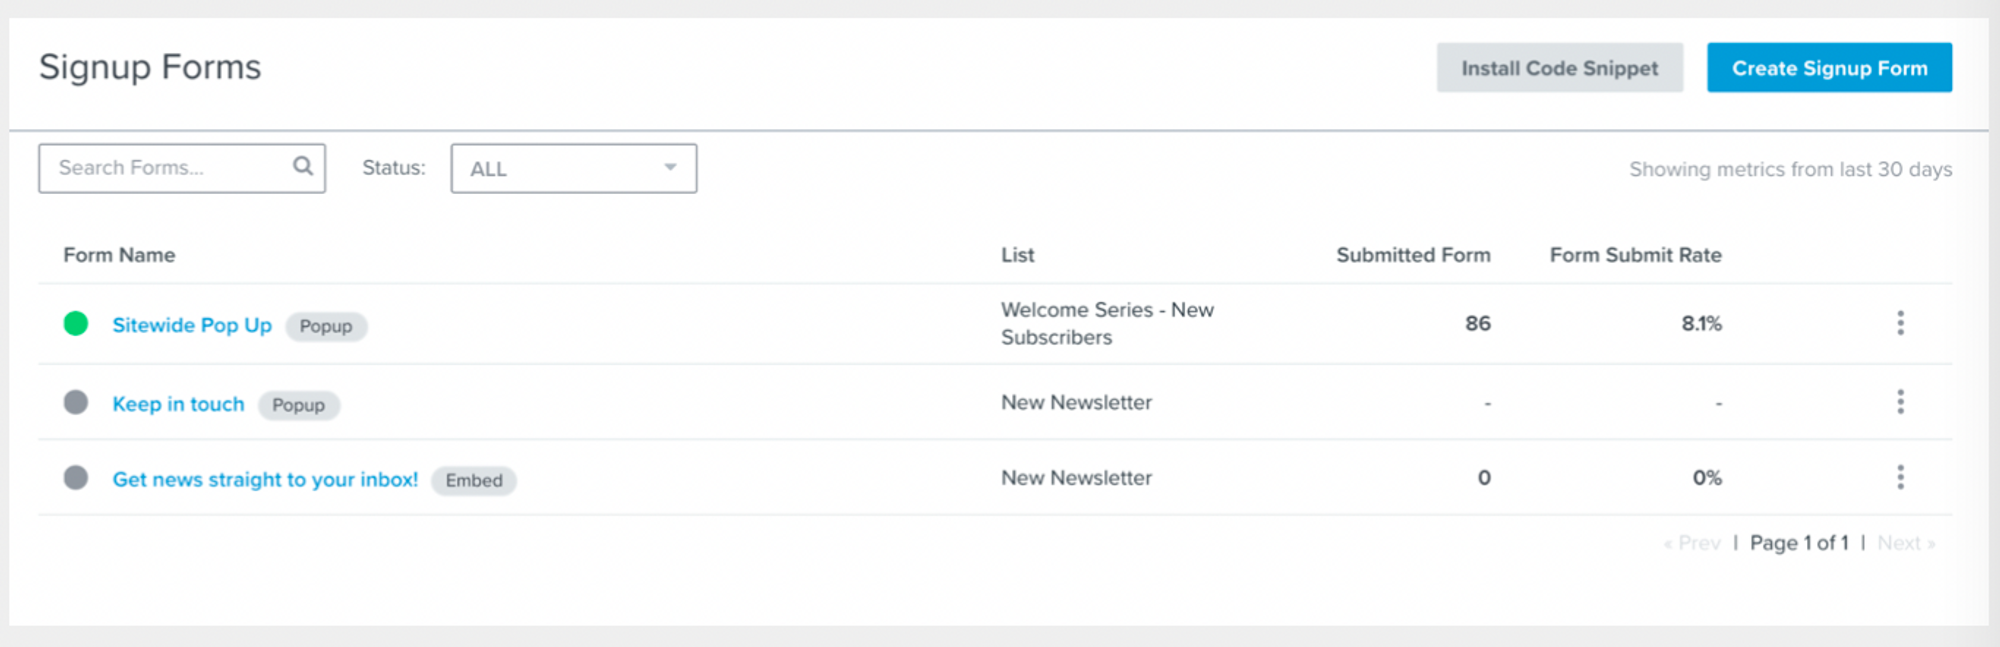This screenshot has height=647, width=2000.
Task: Click the gray status dot for Keep in touch
Action: (x=76, y=402)
